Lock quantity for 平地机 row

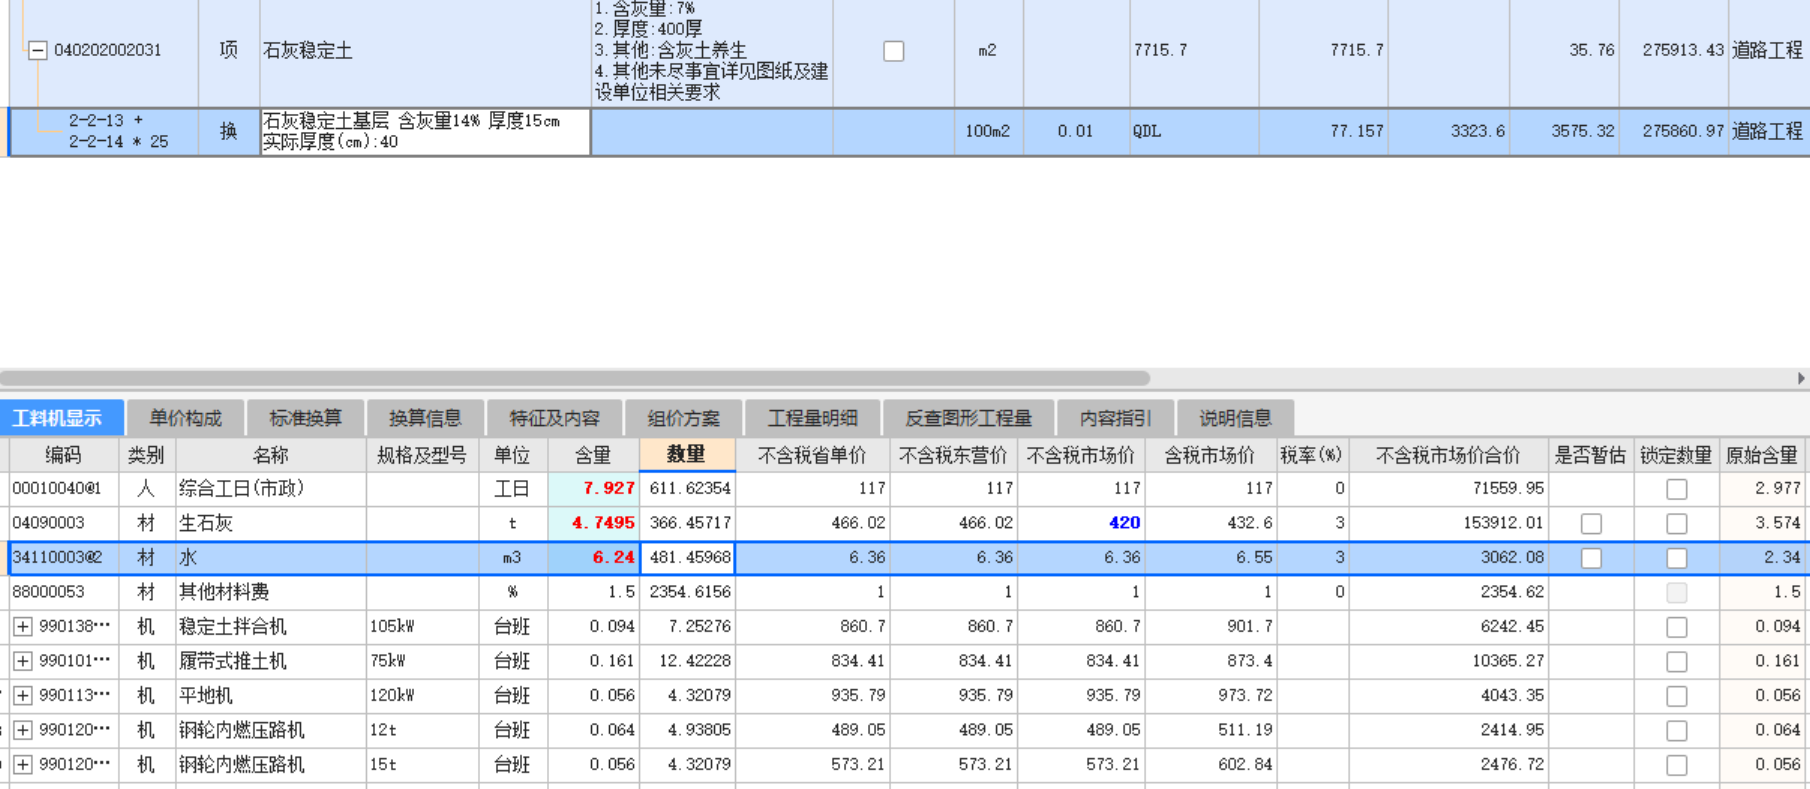(1677, 696)
